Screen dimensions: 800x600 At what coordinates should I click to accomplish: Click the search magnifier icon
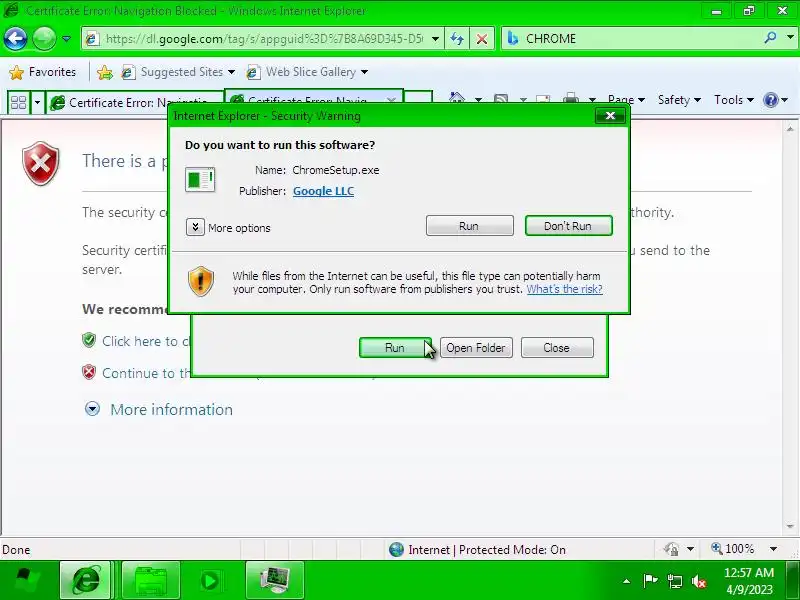point(771,37)
